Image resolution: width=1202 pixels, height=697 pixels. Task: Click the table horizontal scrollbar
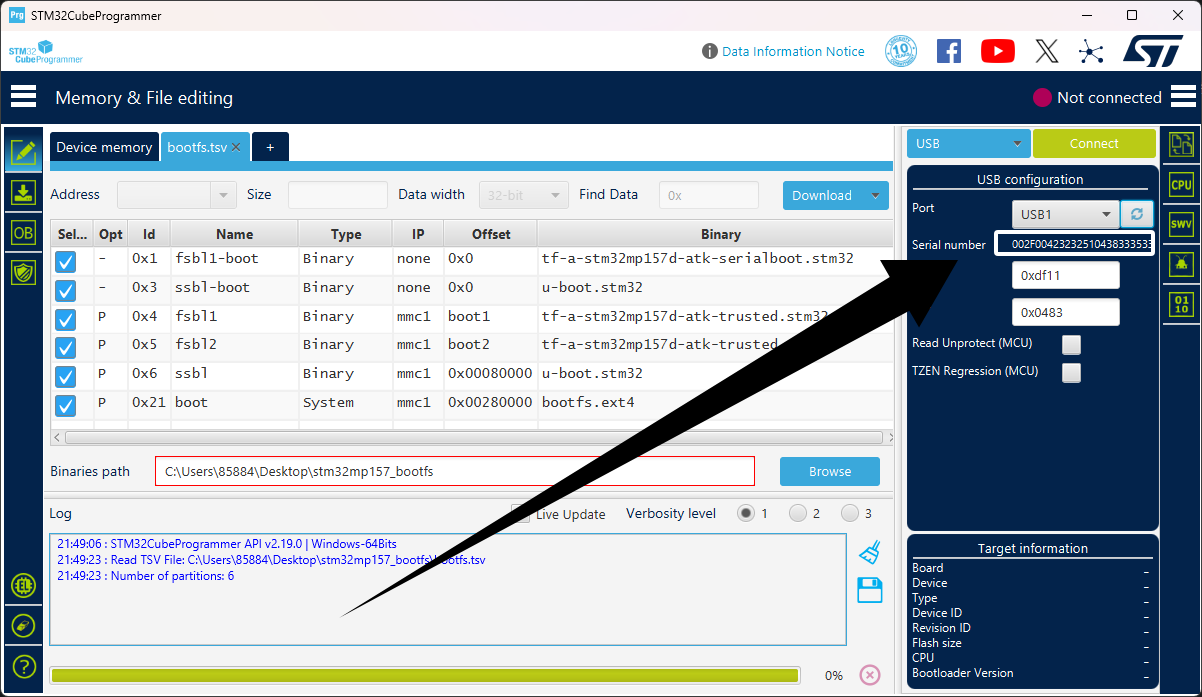[473, 438]
